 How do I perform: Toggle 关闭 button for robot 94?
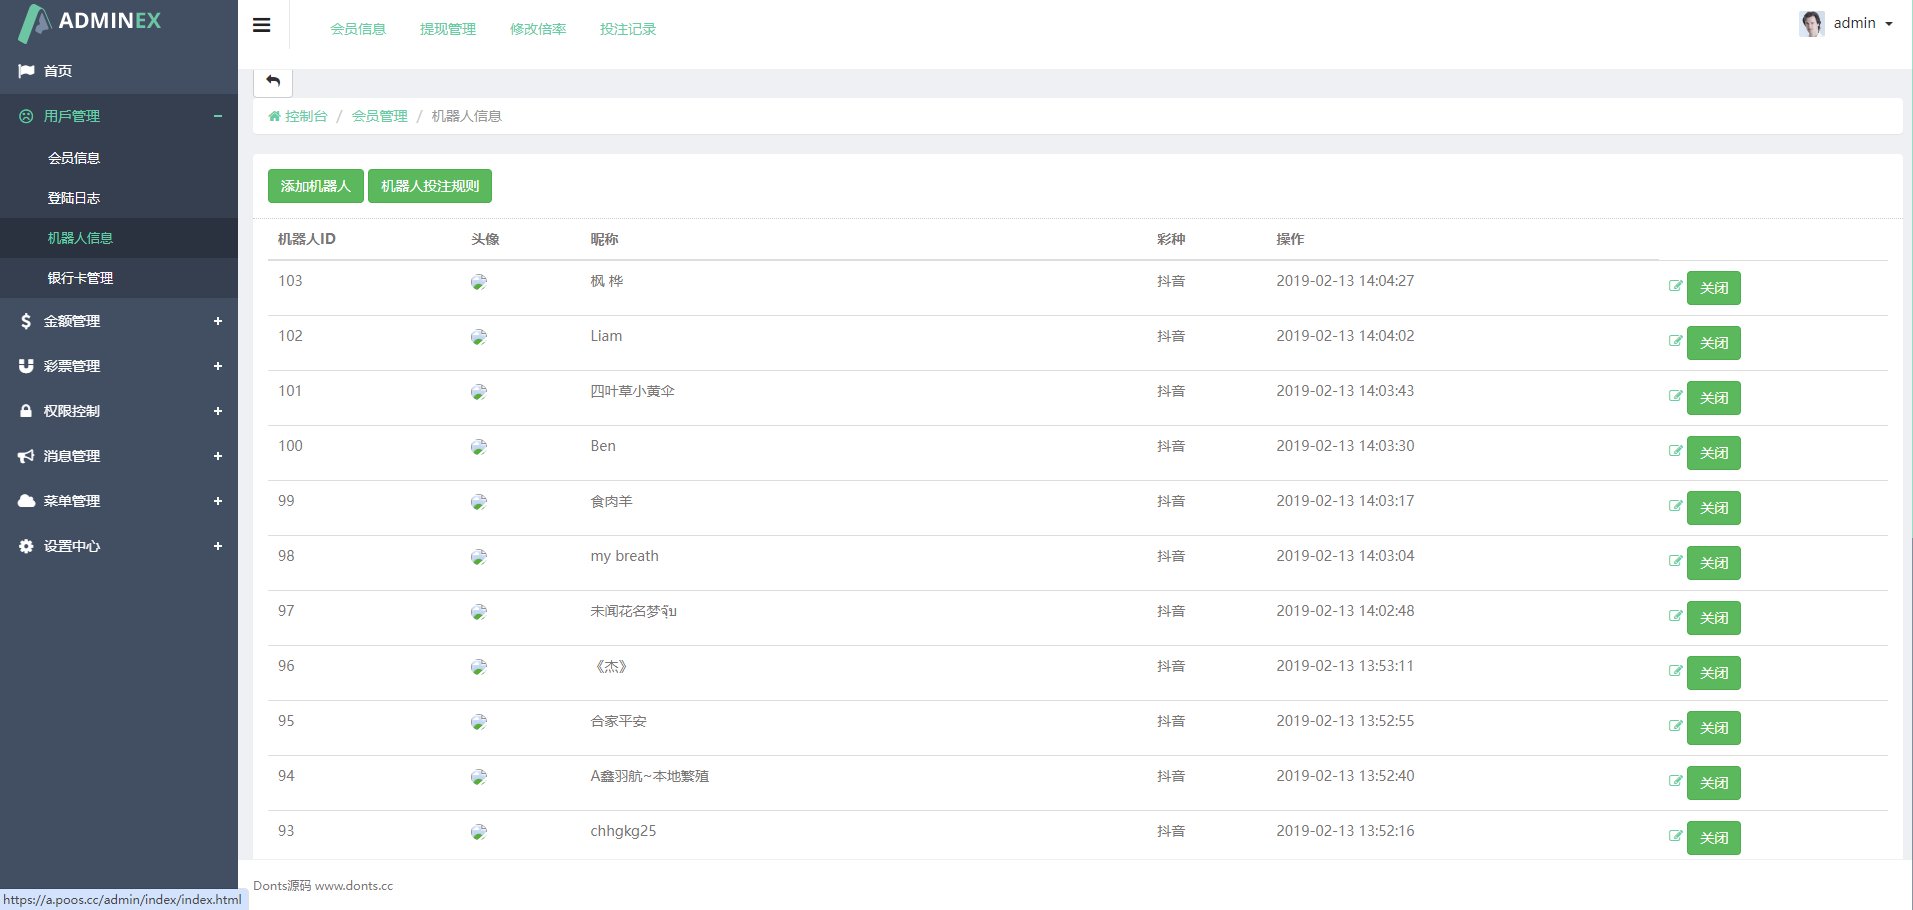(x=1713, y=783)
